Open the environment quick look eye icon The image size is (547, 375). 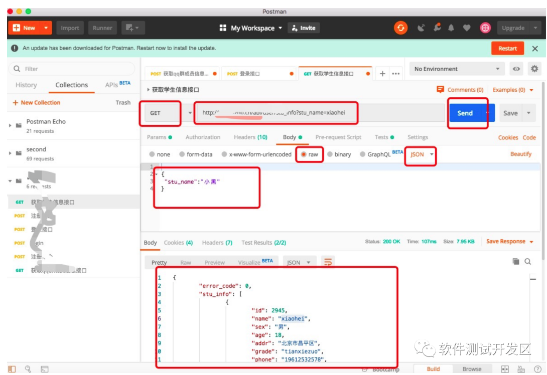click(516, 69)
